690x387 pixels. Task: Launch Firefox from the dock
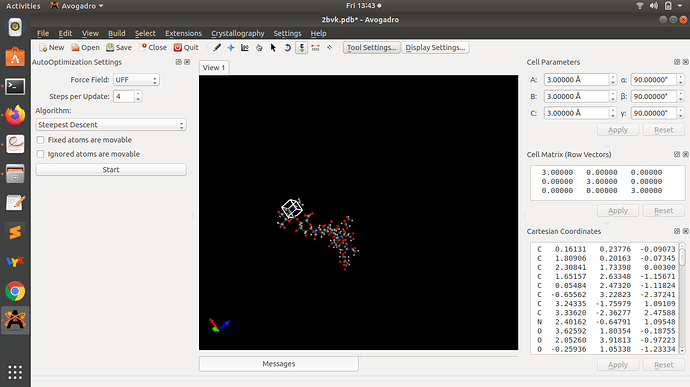pos(15,115)
